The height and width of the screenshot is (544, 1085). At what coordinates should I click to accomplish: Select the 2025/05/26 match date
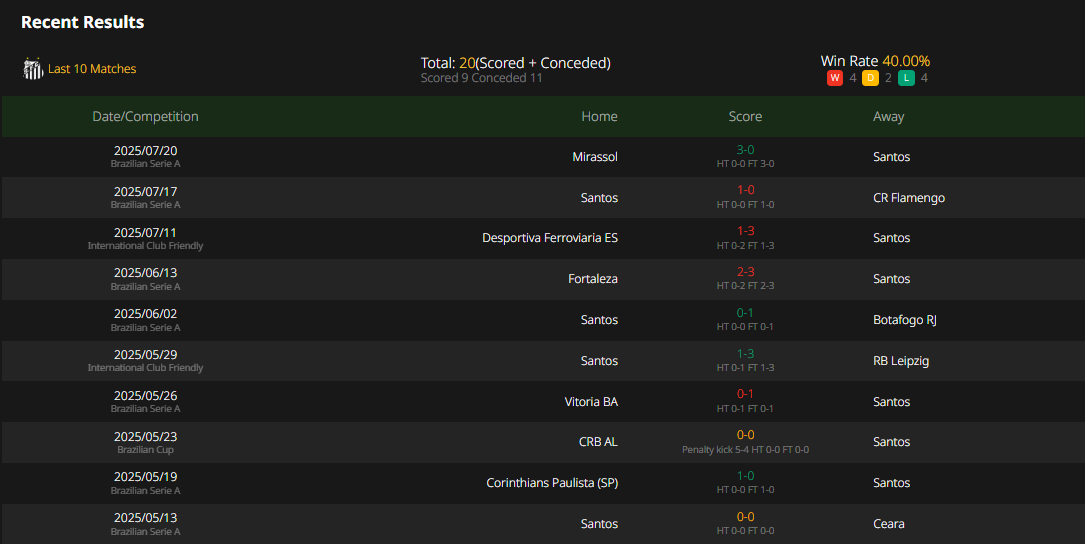[x=145, y=395]
